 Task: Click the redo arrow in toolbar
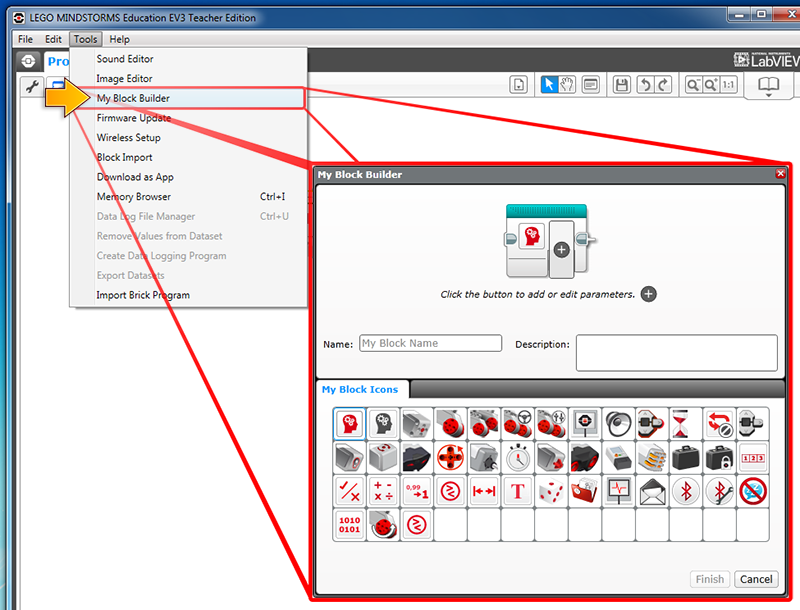[x=663, y=85]
